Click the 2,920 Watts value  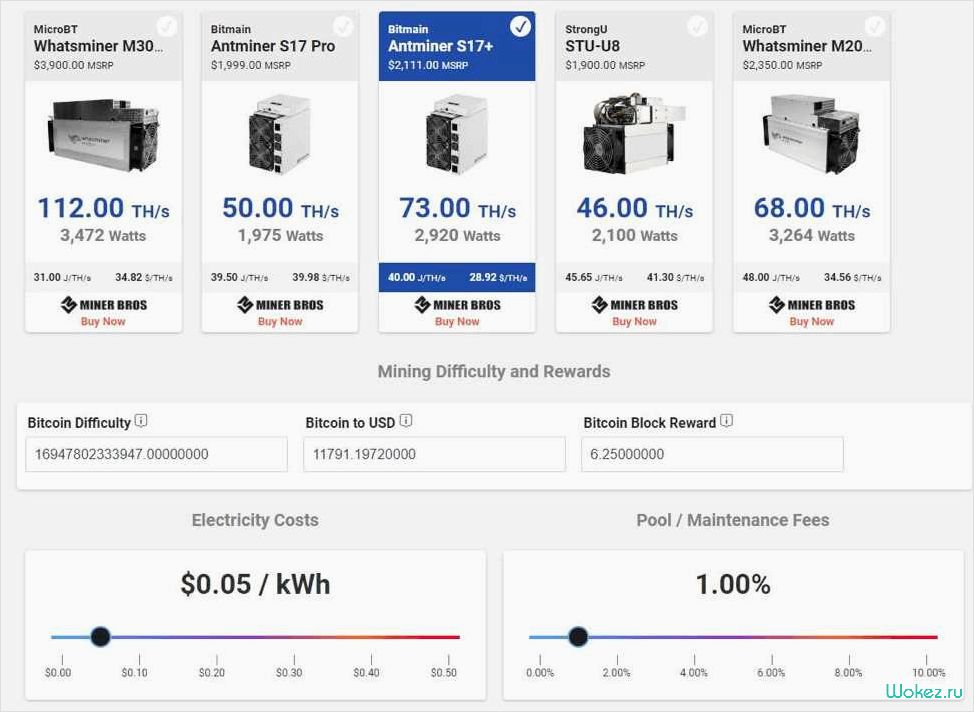pyautogui.click(x=457, y=235)
